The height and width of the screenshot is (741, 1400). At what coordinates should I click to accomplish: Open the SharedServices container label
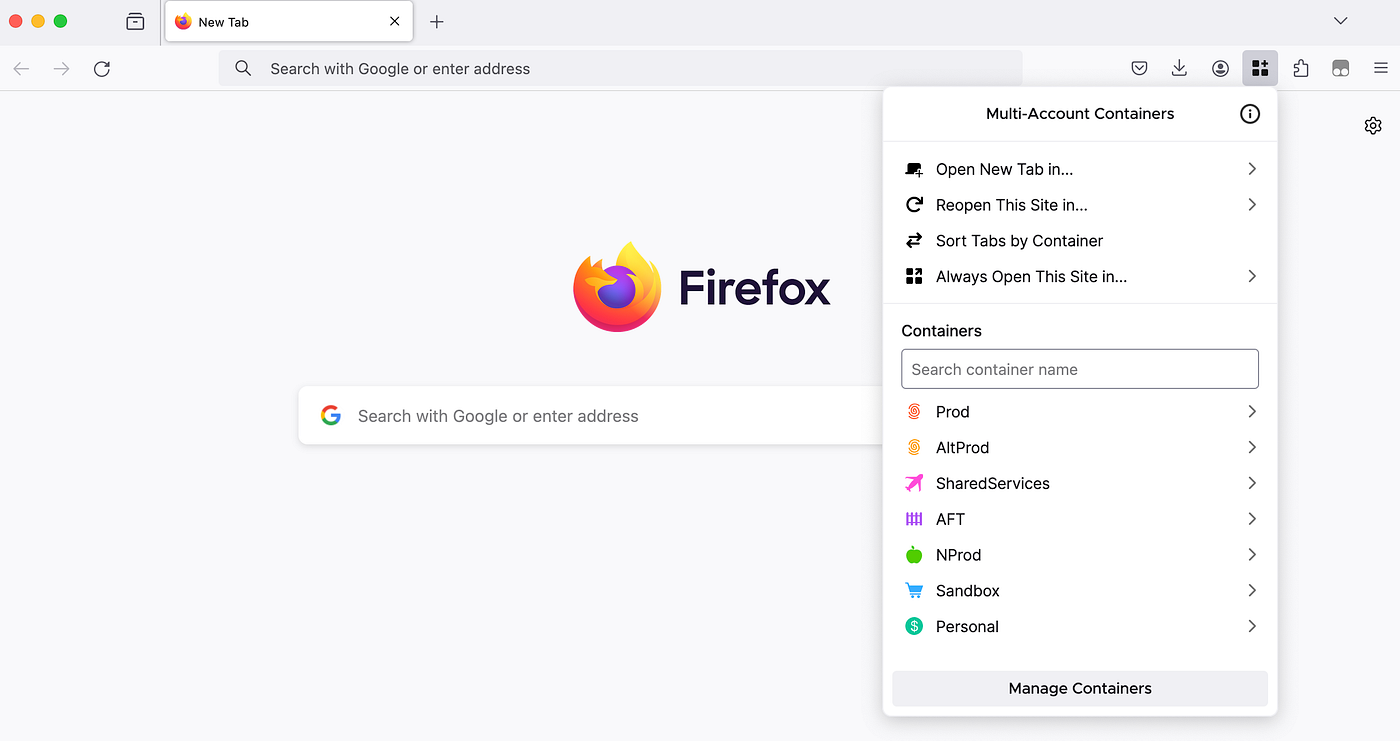(993, 484)
